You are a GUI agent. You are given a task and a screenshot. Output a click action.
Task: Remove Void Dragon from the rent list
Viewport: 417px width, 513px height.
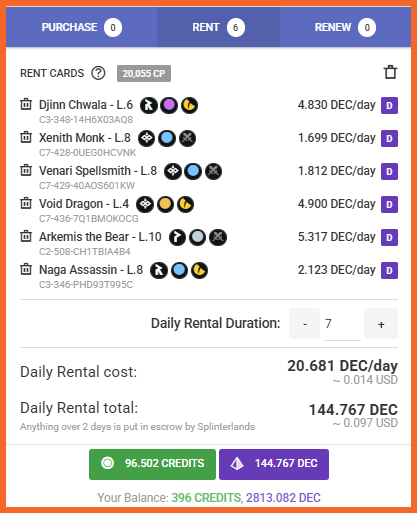[x=26, y=203]
